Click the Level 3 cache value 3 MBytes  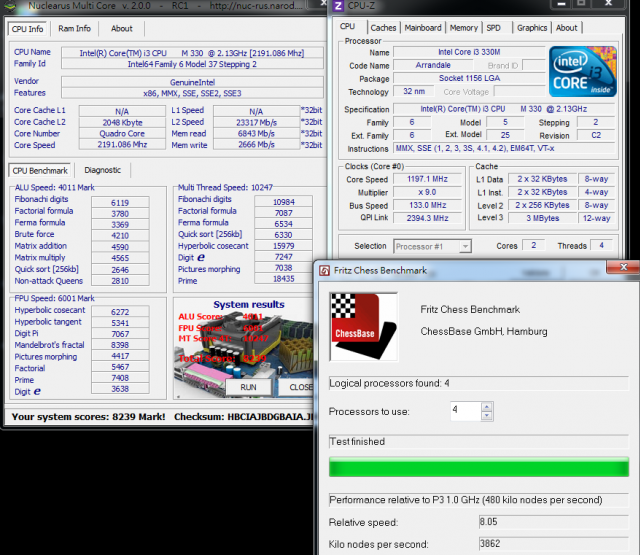pos(542,218)
